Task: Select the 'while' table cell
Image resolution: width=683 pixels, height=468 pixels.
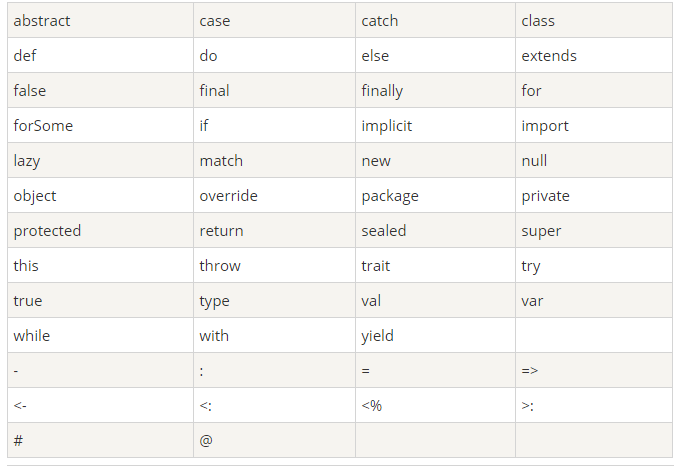Action: click(x=100, y=336)
